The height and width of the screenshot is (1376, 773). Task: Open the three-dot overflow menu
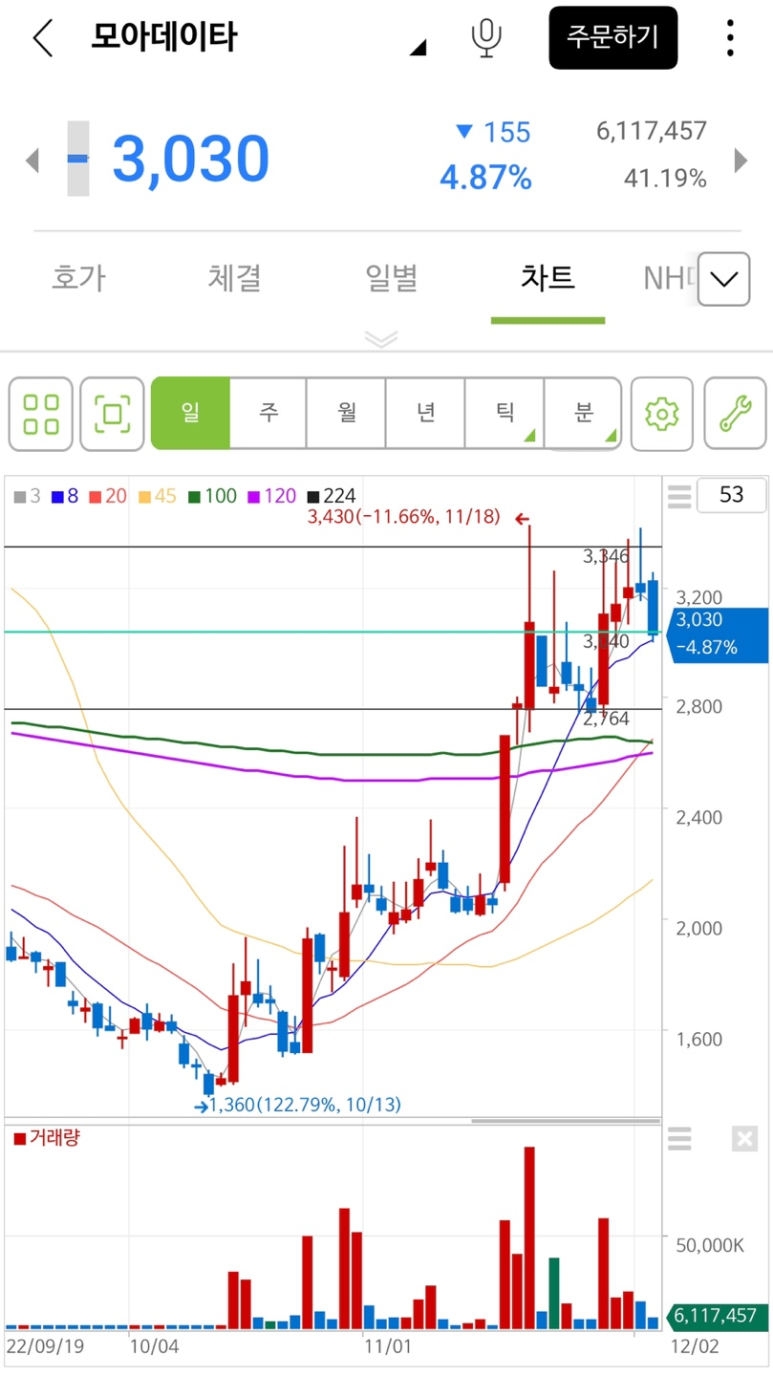tap(731, 38)
